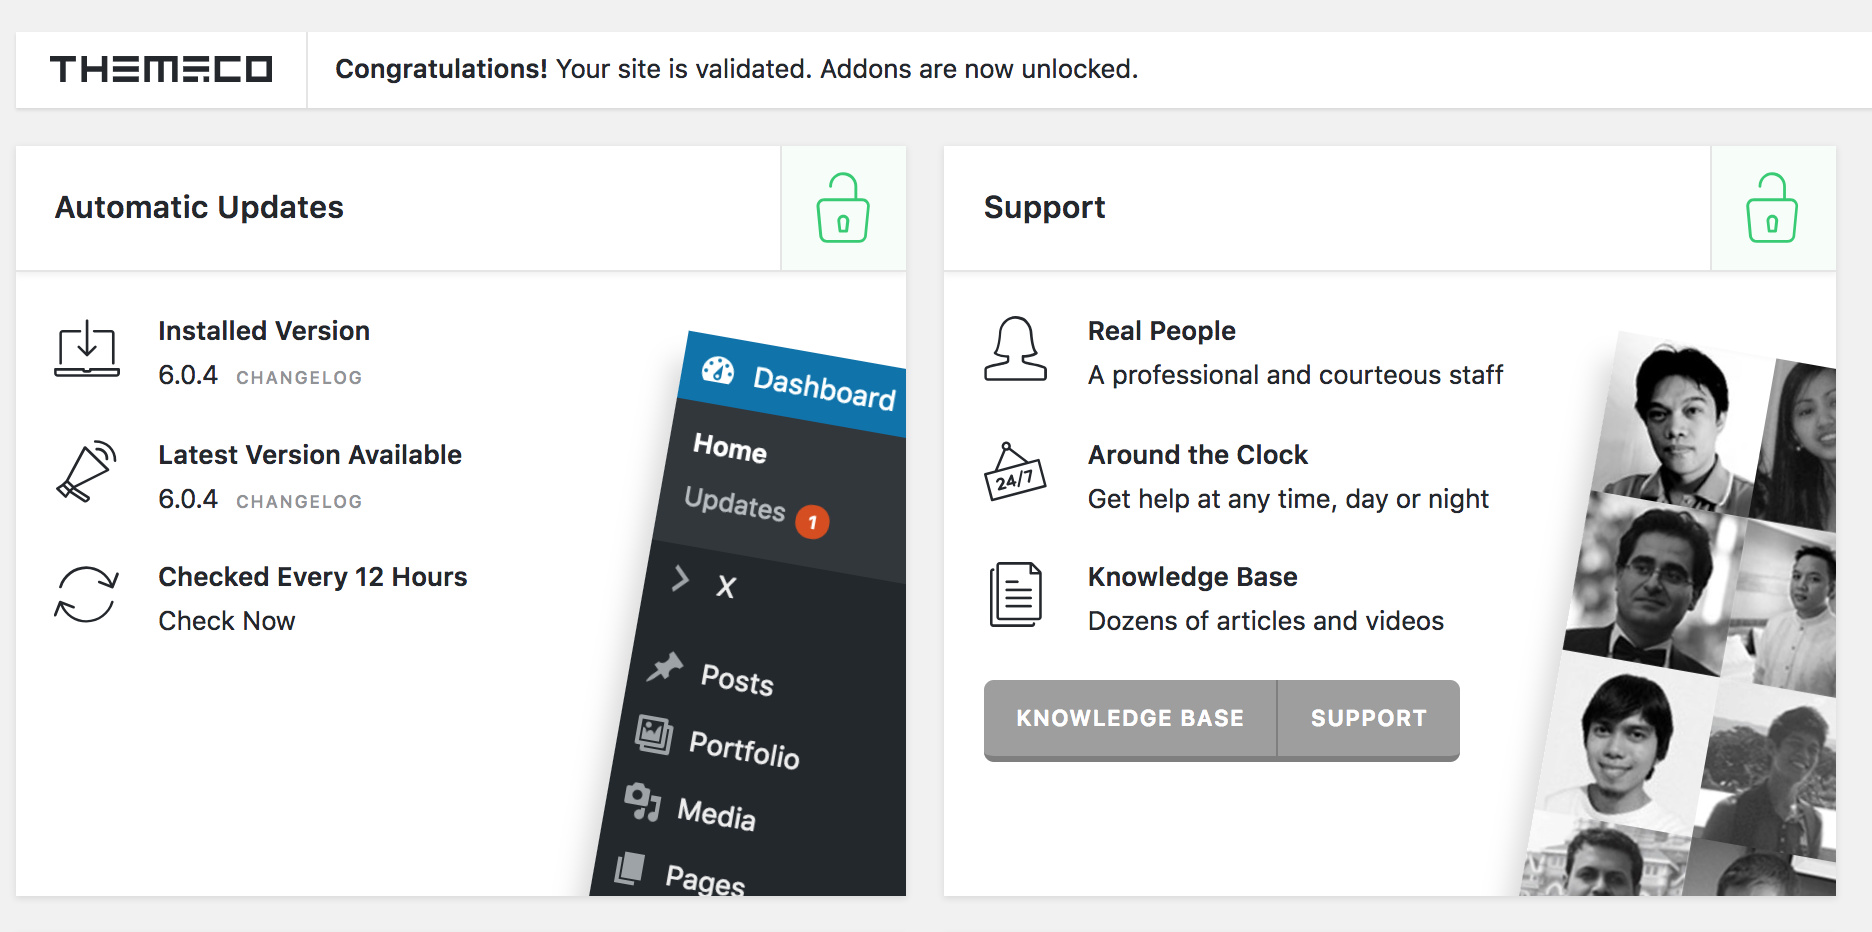Click the Themeco logo

point(161,69)
